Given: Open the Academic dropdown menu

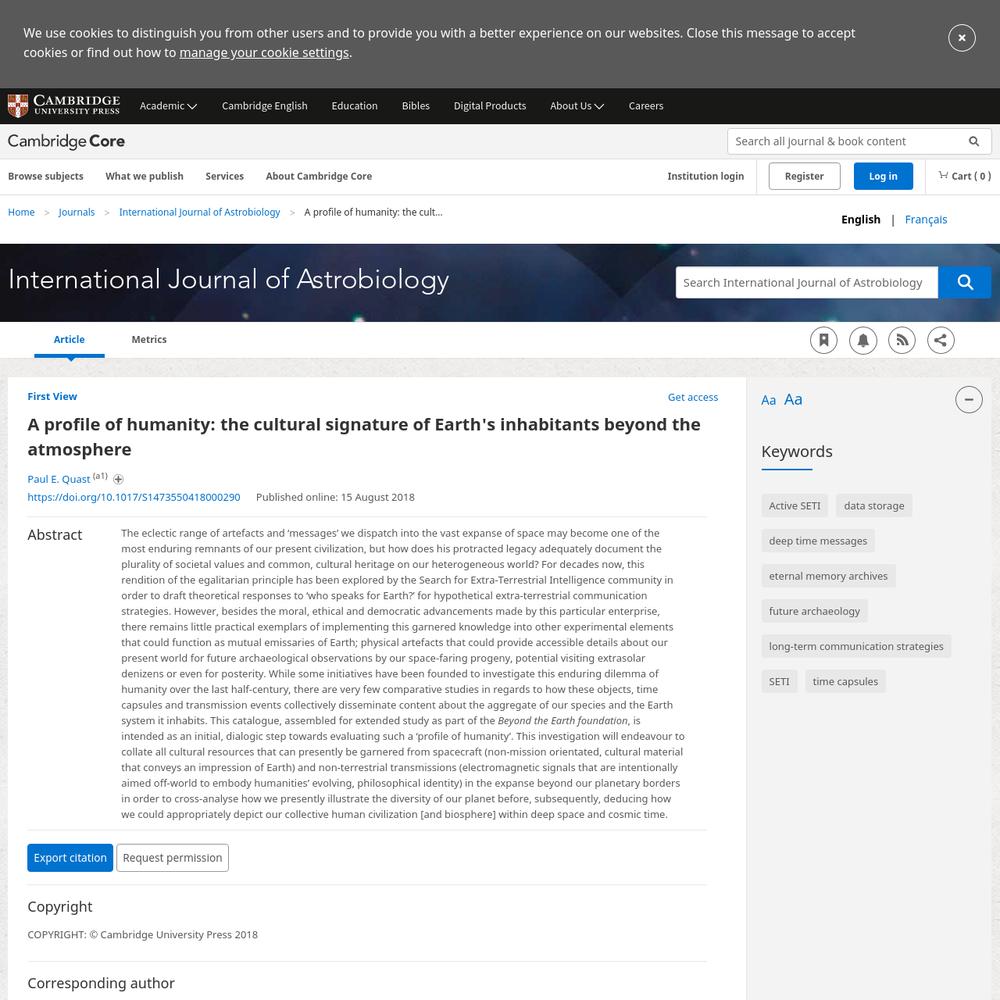Looking at the screenshot, I should click(x=168, y=106).
